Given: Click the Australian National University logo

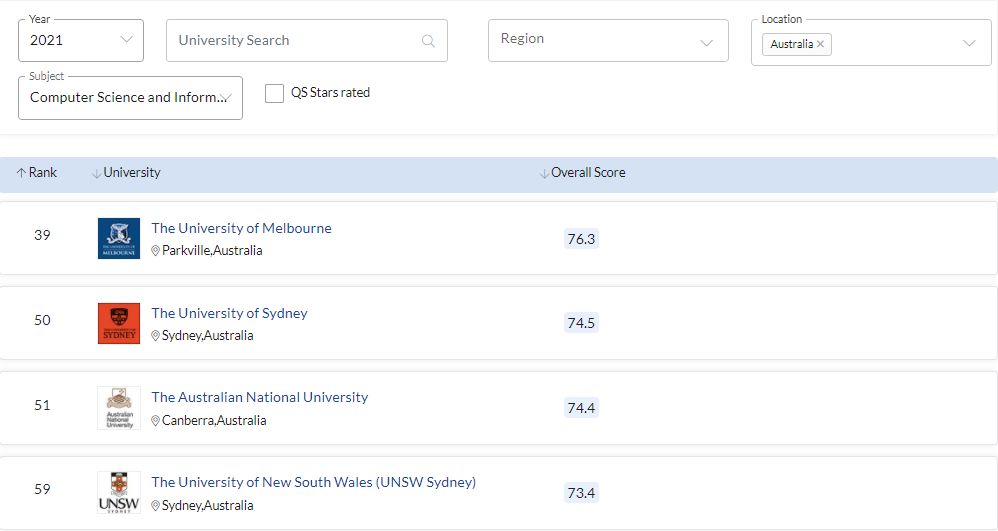Looking at the screenshot, I should [119, 408].
